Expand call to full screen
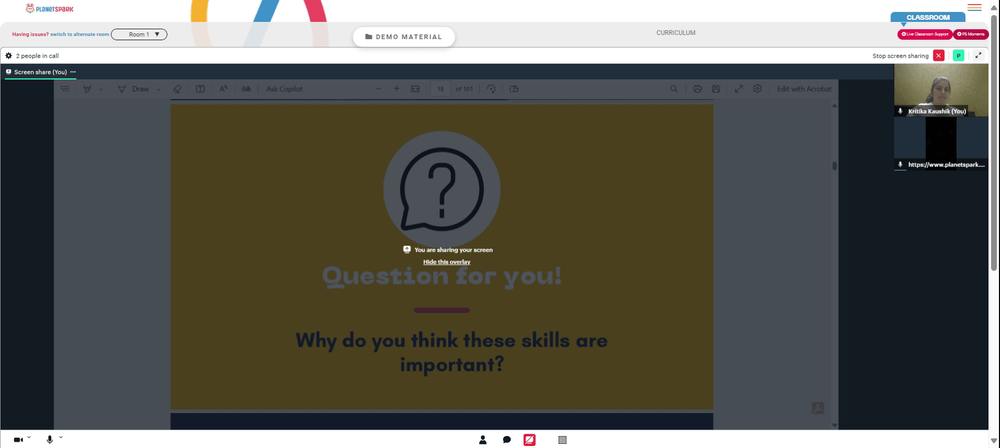This screenshot has width=1000, height=448. click(x=978, y=56)
